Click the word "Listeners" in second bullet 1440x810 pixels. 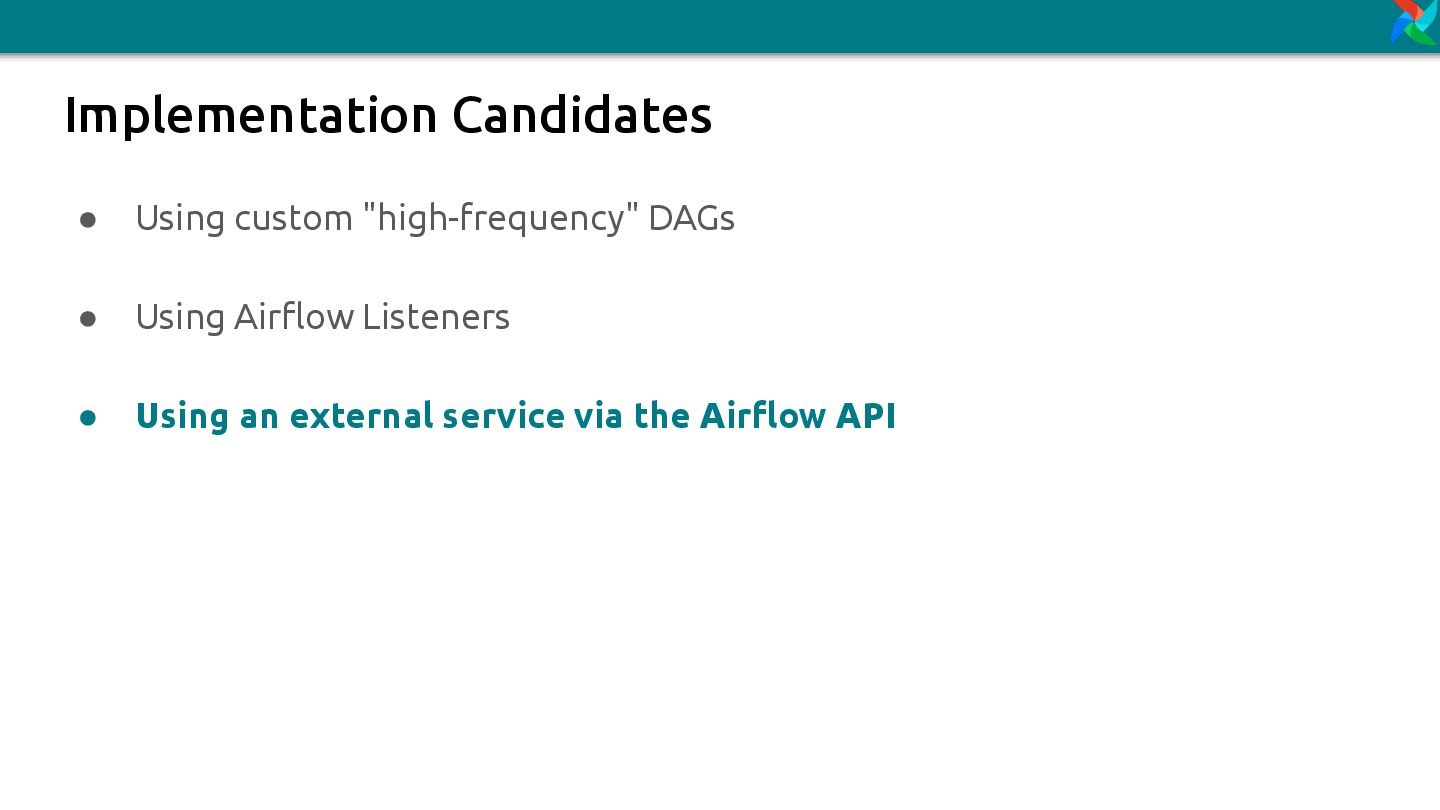tap(436, 317)
